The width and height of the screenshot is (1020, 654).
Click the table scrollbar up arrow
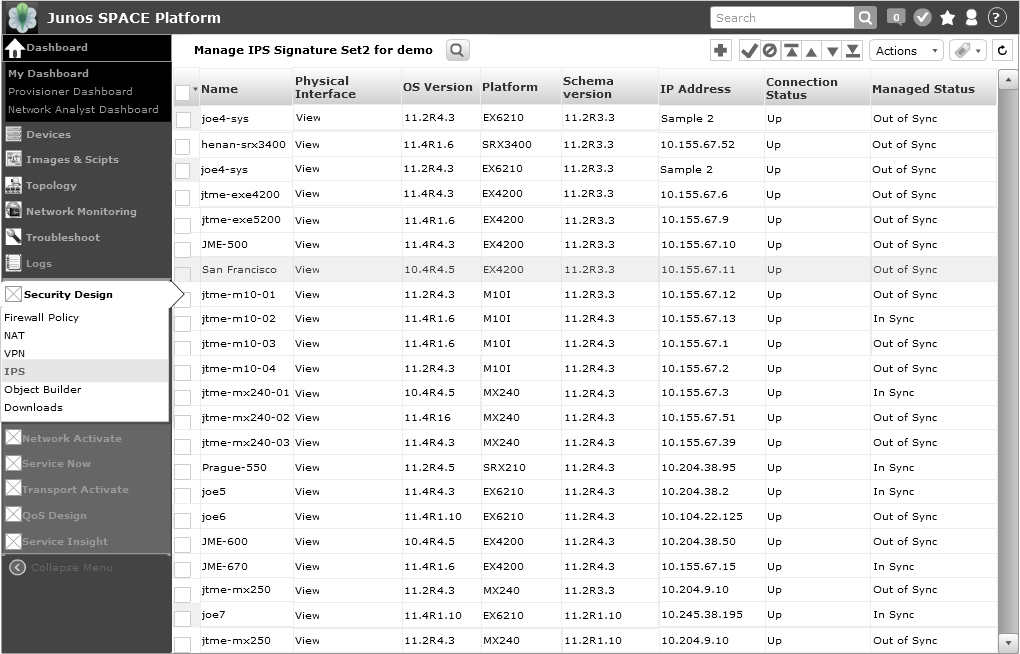[1008, 79]
